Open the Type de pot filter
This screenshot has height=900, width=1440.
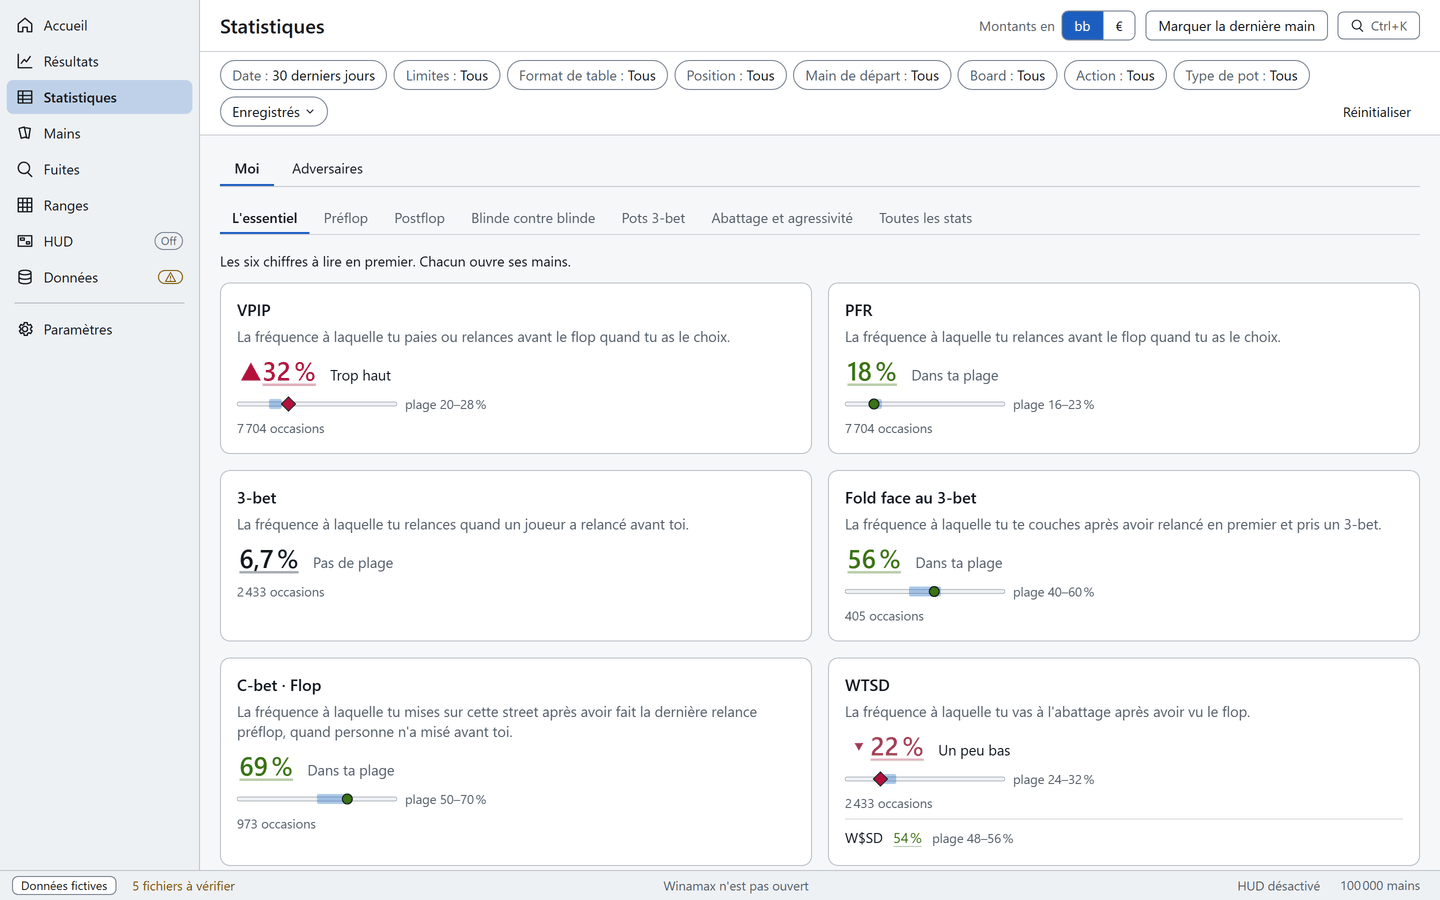click(x=1241, y=75)
